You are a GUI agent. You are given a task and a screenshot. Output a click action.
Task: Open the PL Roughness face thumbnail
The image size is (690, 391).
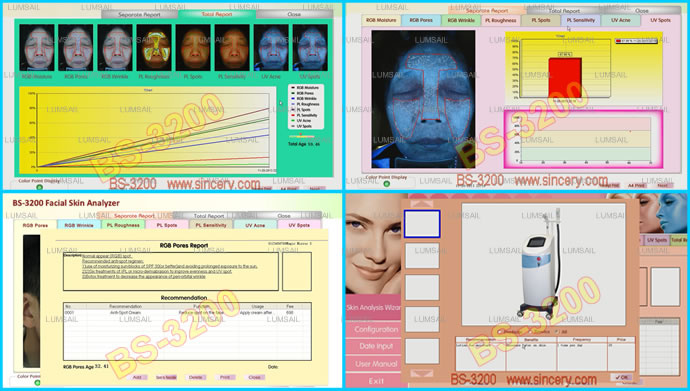pos(154,48)
